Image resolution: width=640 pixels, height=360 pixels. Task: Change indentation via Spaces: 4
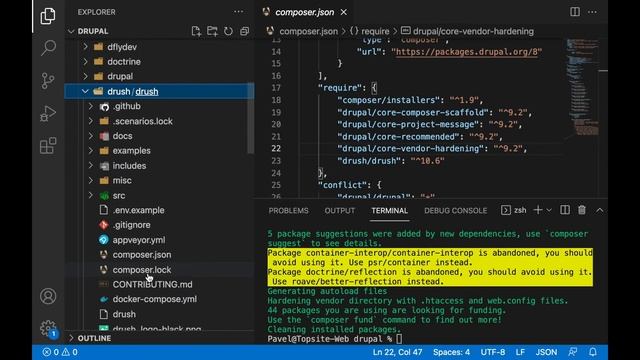point(451,352)
